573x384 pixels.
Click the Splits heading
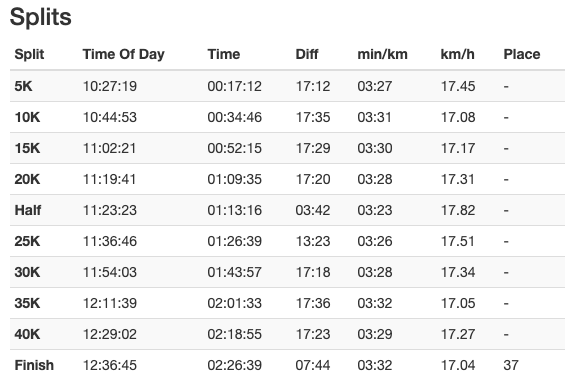click(x=41, y=17)
